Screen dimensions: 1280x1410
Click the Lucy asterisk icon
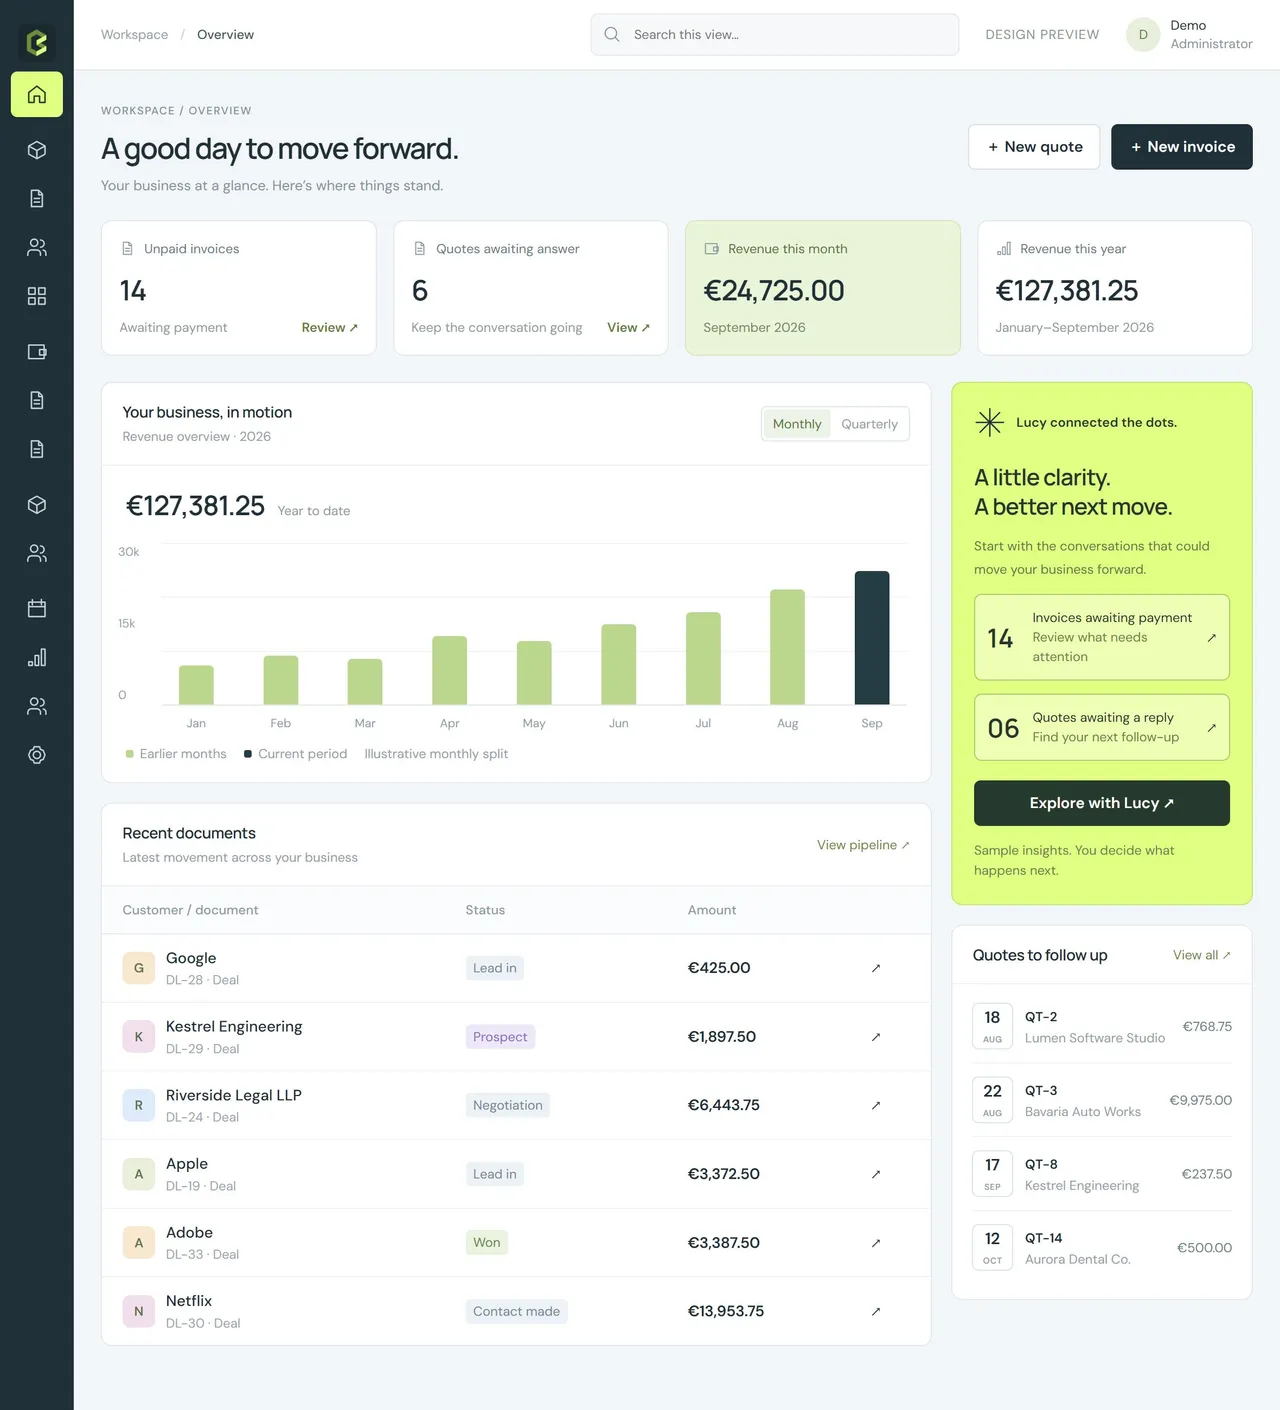click(x=989, y=422)
